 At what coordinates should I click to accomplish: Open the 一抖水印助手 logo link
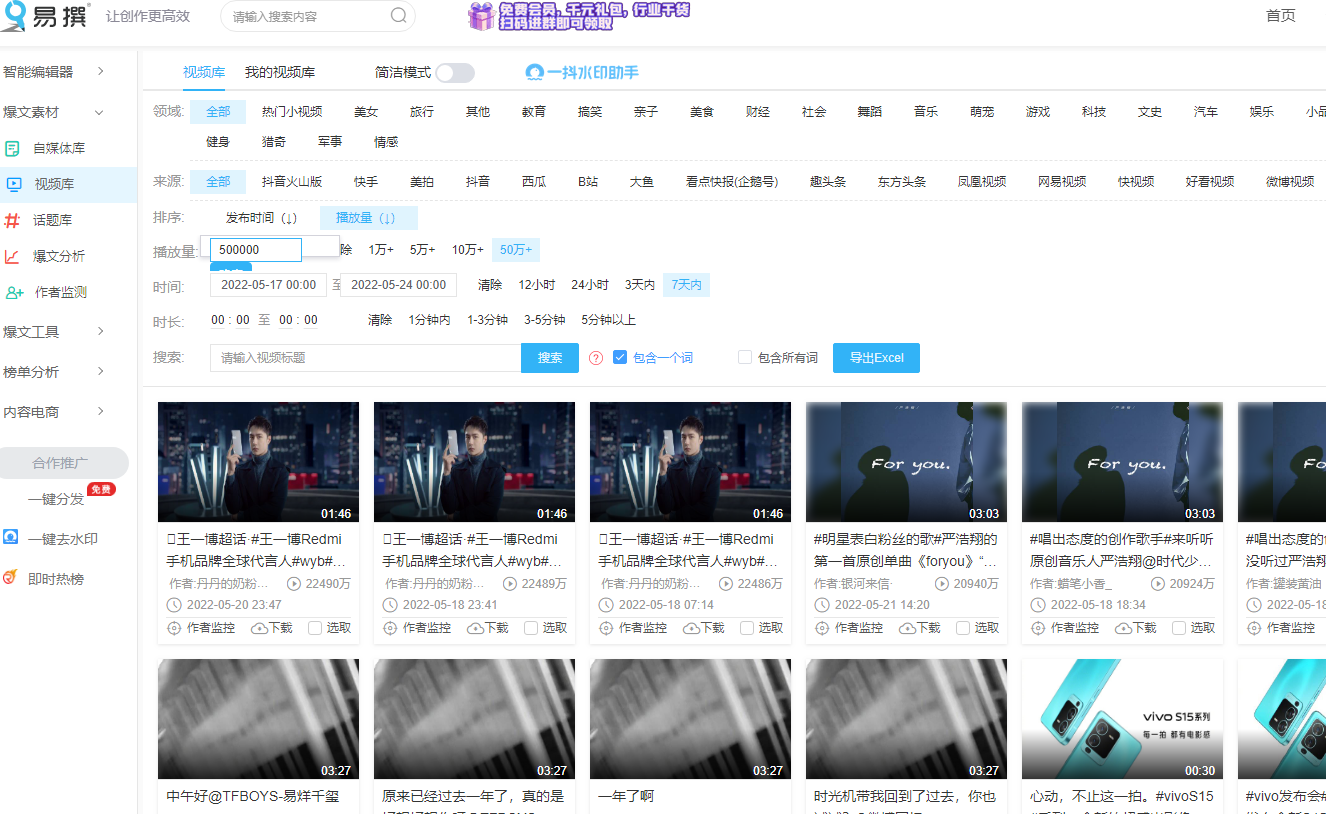tap(582, 73)
